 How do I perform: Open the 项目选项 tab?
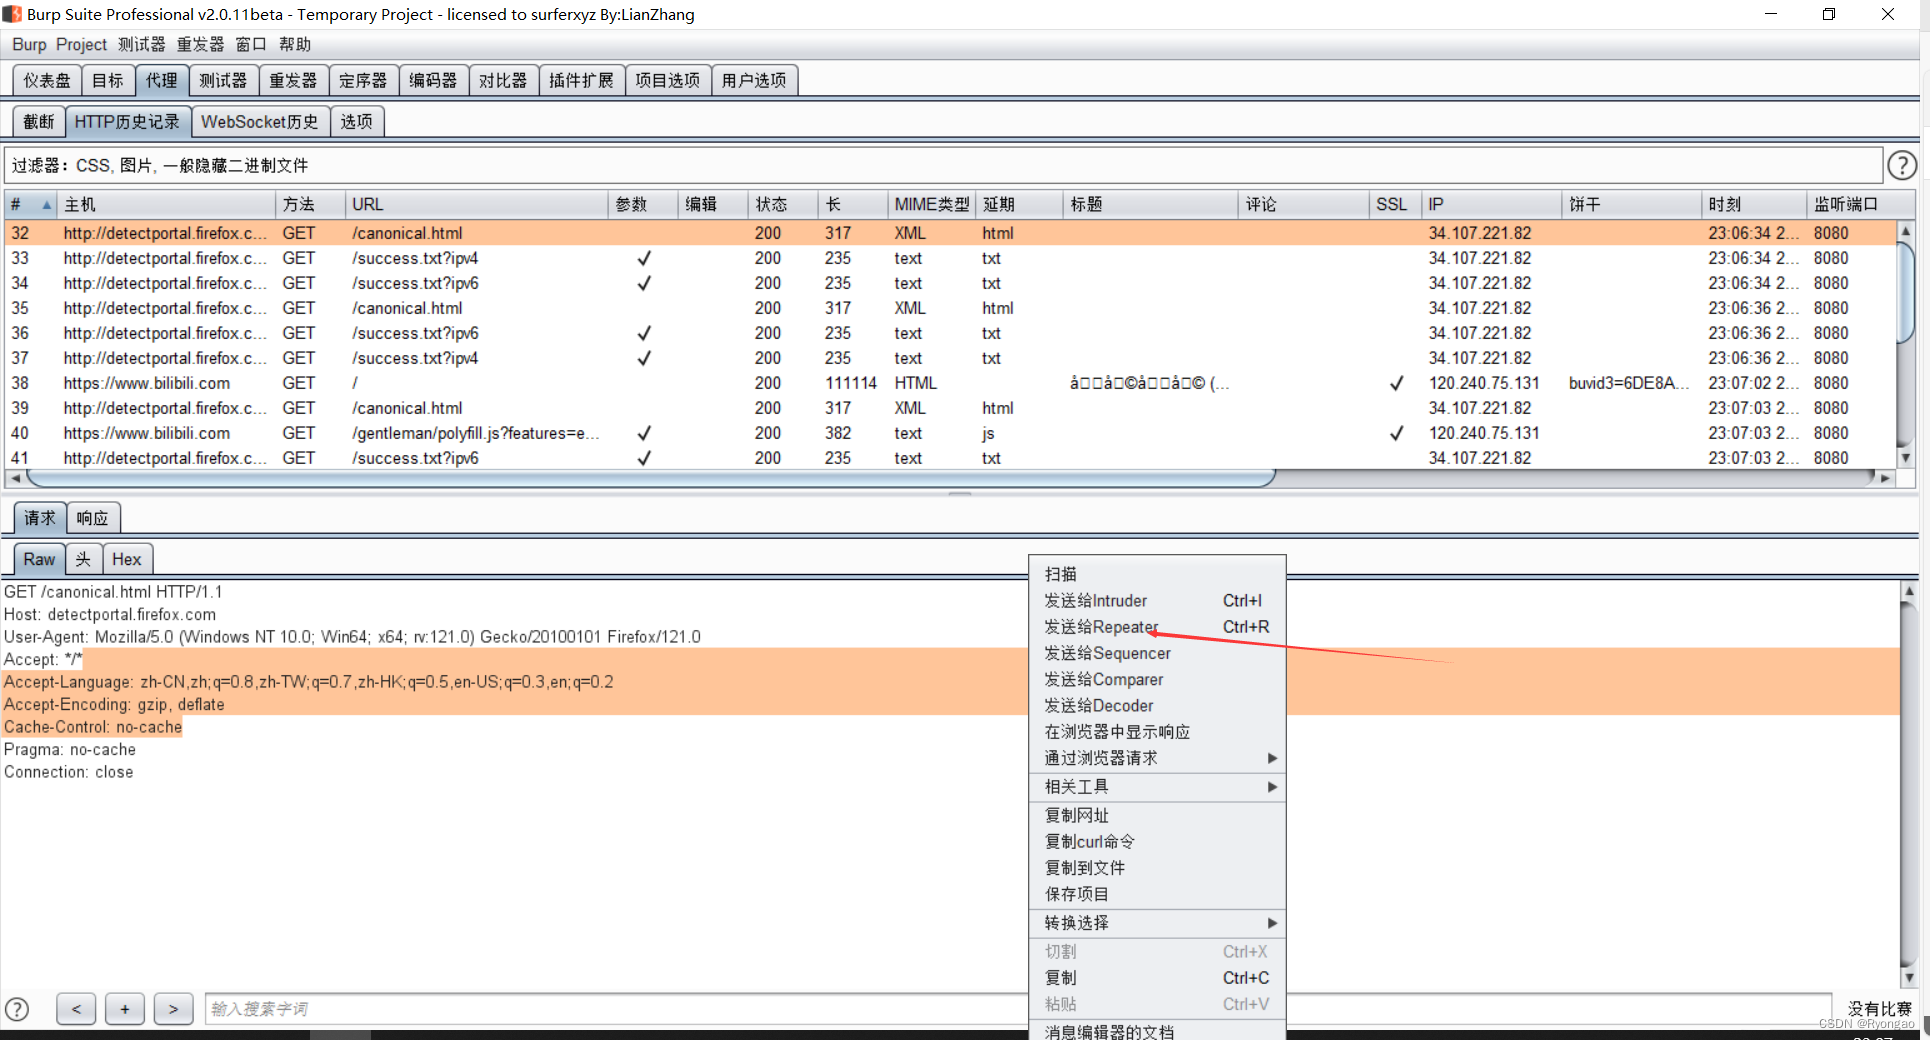(x=668, y=80)
